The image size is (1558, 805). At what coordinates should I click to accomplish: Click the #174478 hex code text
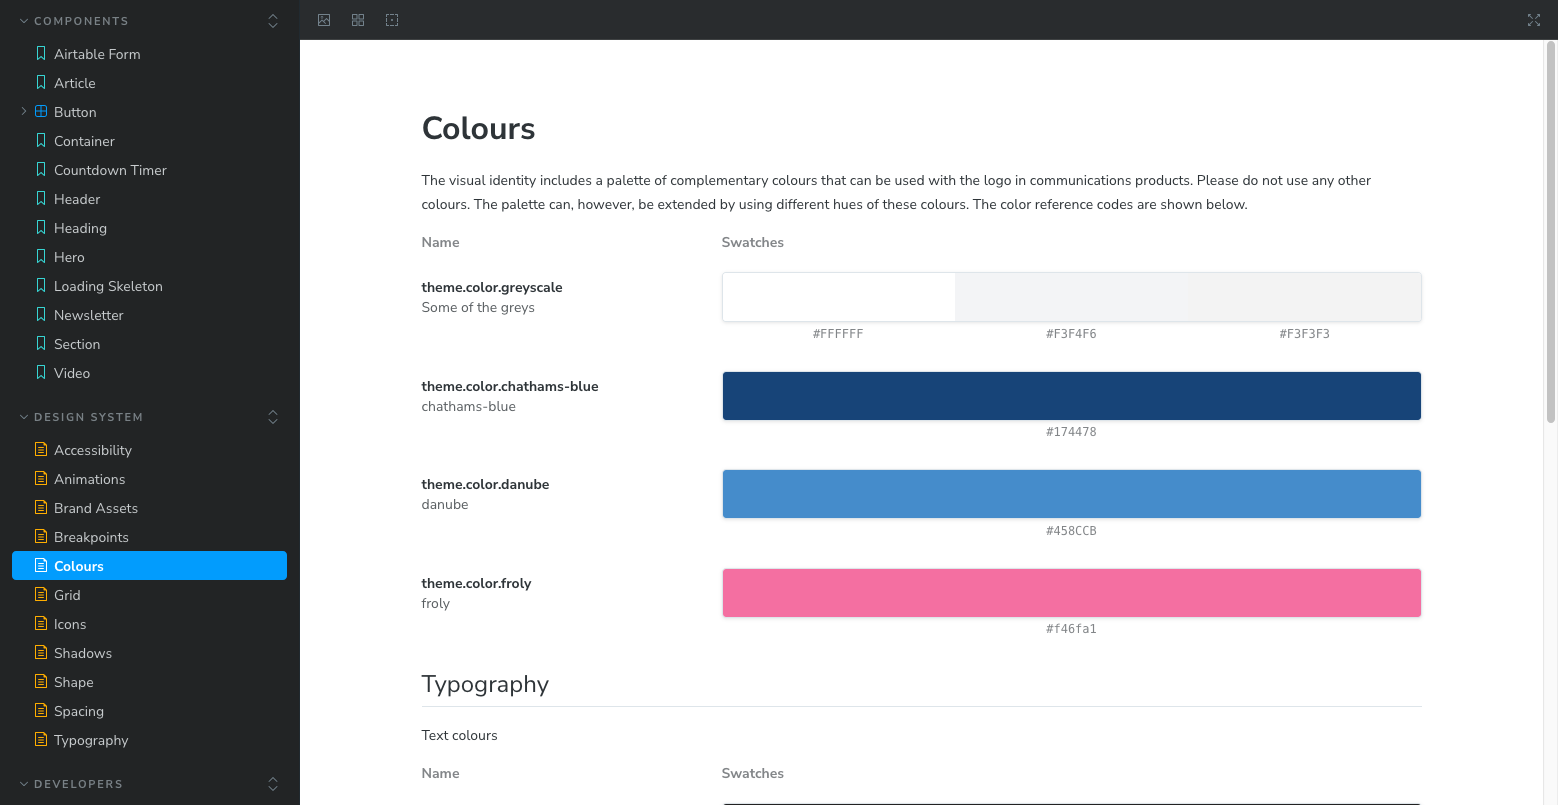coord(1071,432)
